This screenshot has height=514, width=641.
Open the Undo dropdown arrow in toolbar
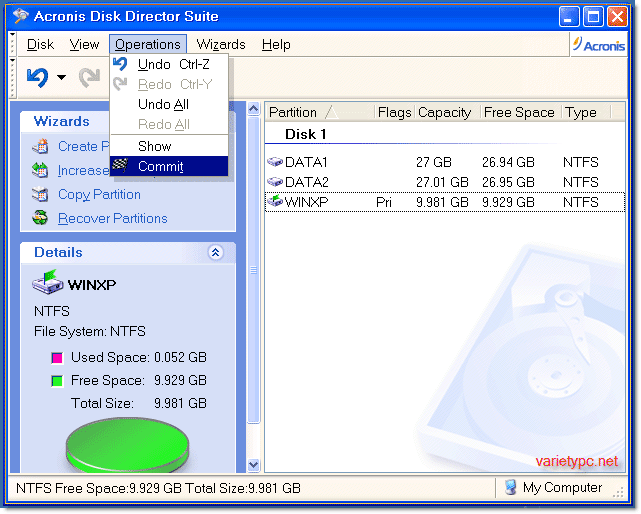pos(61,78)
